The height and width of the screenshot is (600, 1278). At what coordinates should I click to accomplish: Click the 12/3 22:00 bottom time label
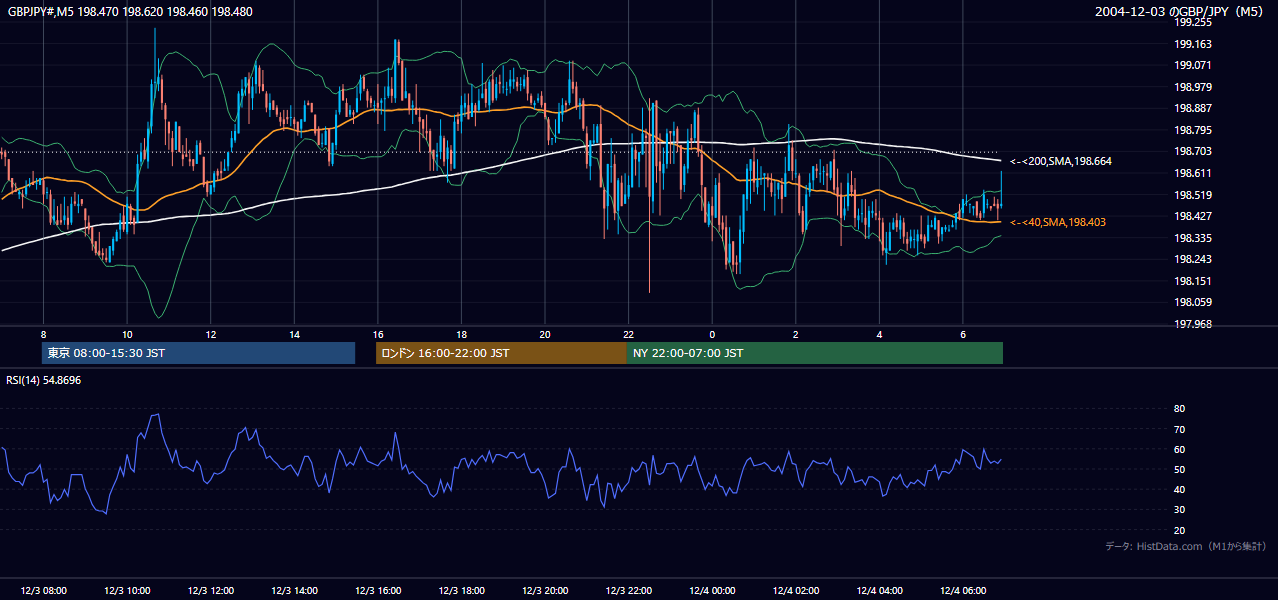[x=628, y=591]
